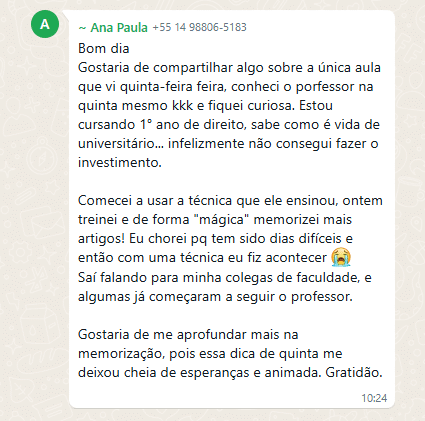The image size is (425, 421).
Task: Click the word "memorização," in the last paragraph
Action: (121, 354)
